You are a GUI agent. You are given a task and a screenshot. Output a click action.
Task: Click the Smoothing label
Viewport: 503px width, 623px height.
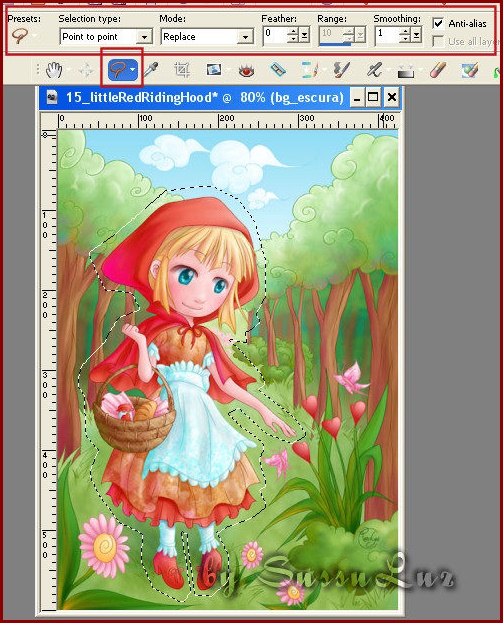coord(397,19)
